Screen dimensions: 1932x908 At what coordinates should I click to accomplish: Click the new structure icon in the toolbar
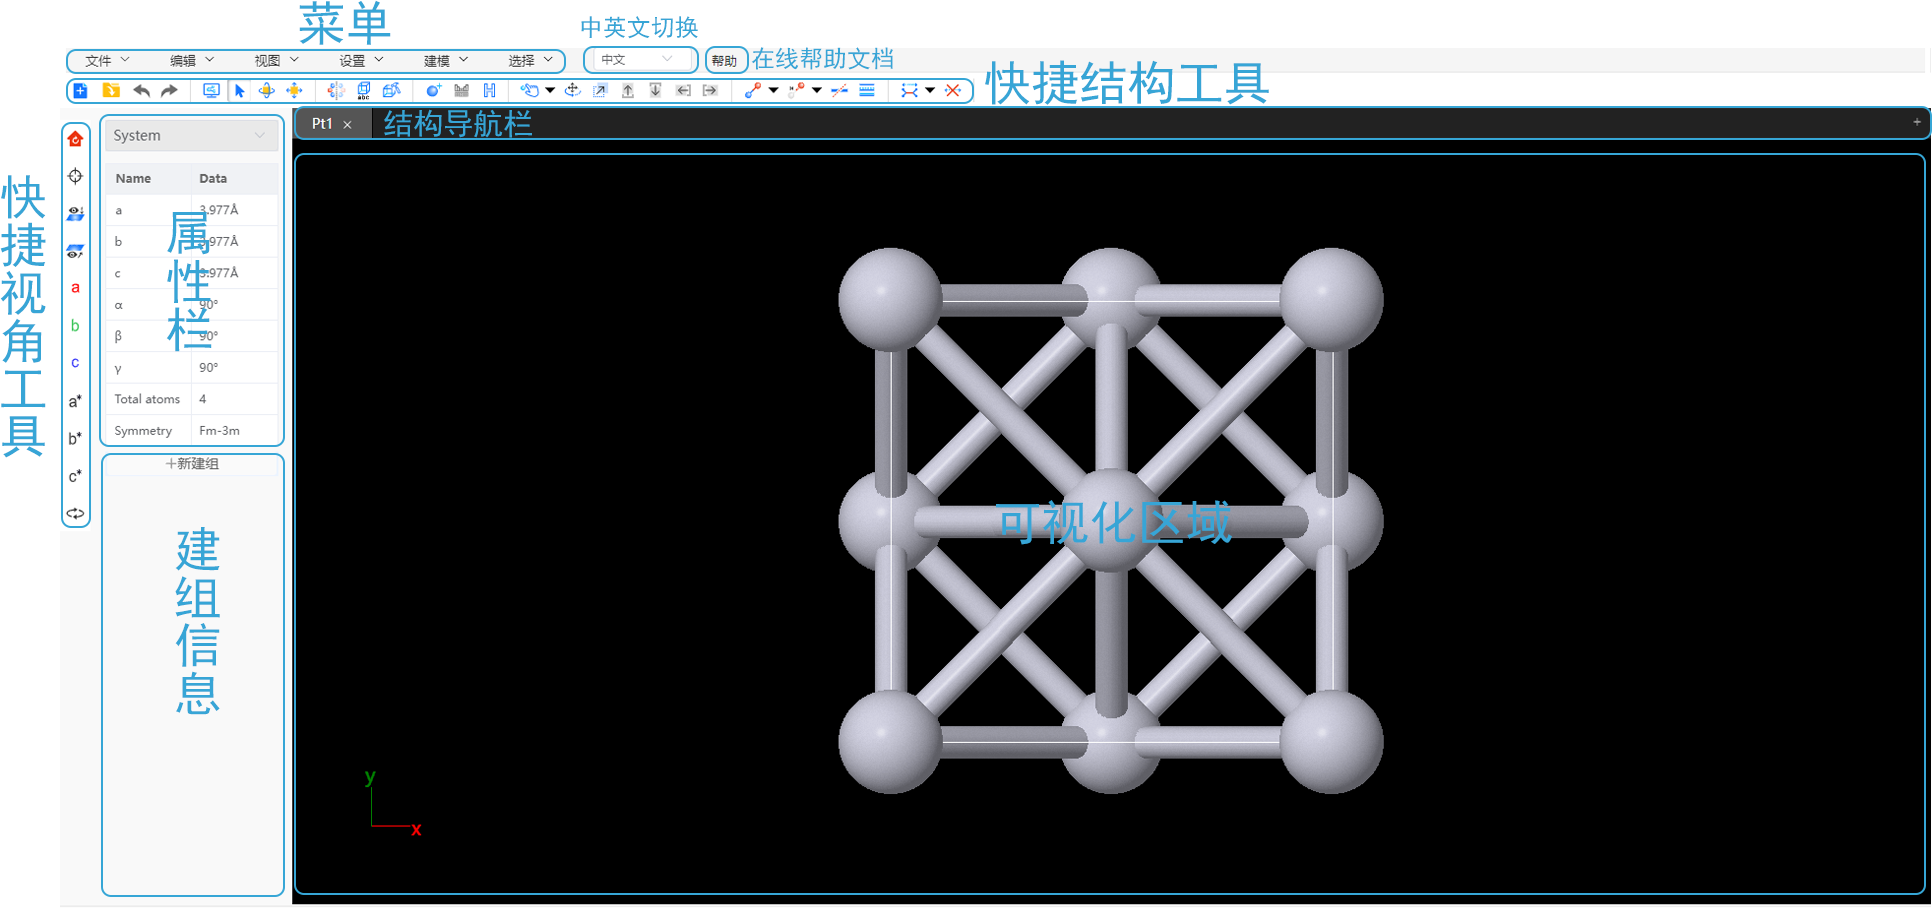(80, 91)
